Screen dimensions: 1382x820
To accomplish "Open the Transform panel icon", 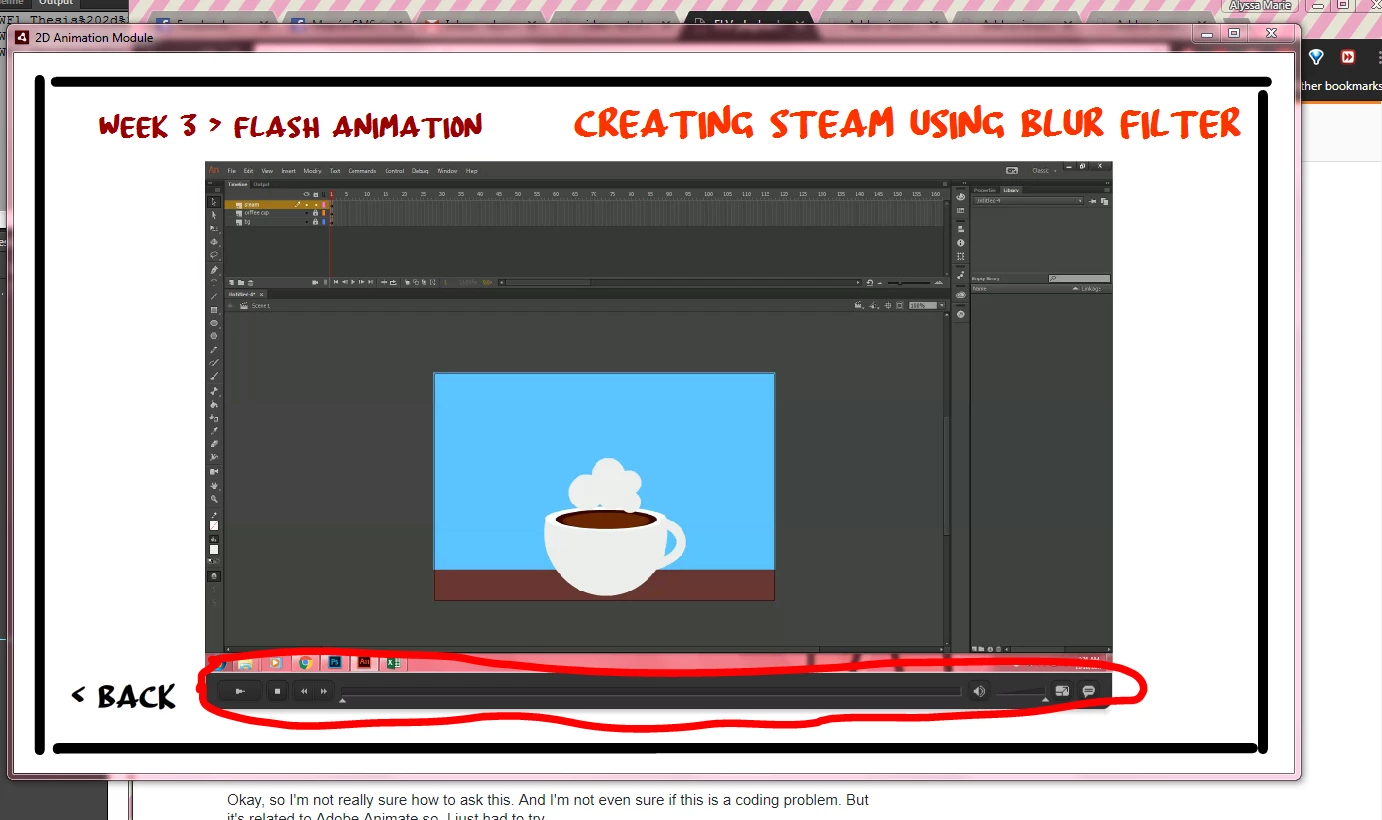I will [961, 257].
